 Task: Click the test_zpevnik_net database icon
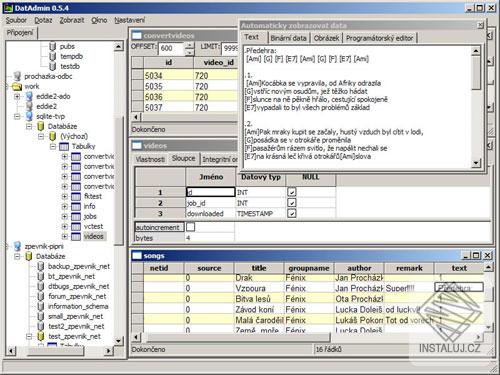[x=41, y=336]
